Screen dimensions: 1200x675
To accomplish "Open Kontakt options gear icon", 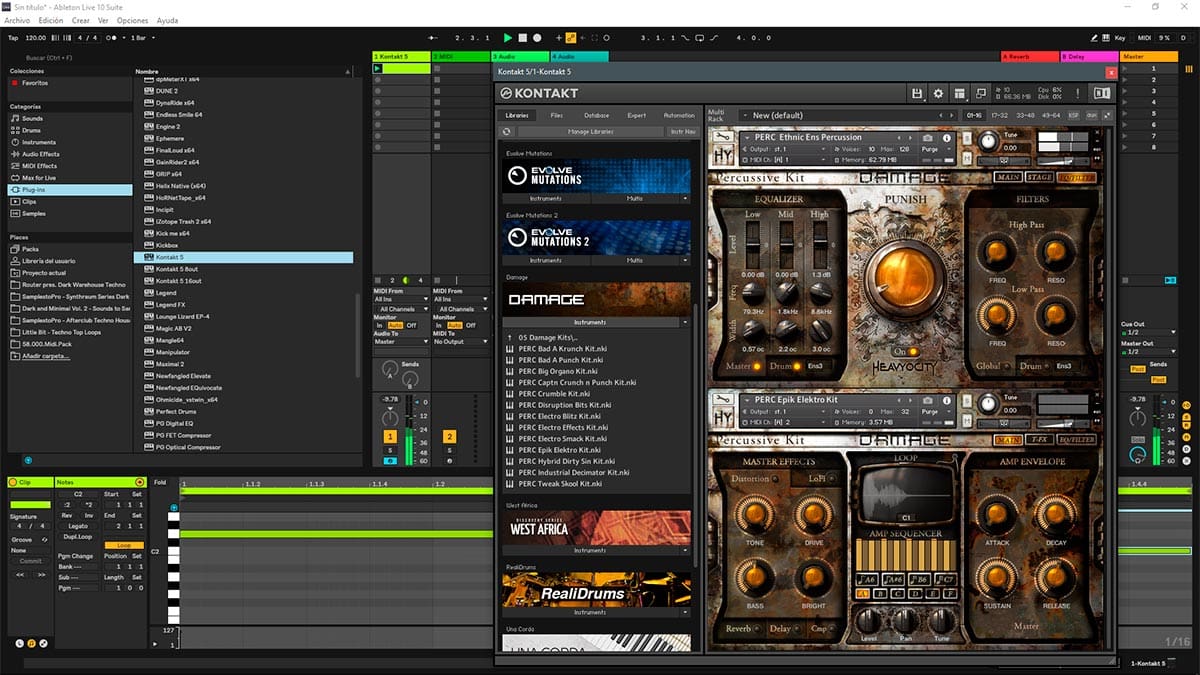I will 938,93.
